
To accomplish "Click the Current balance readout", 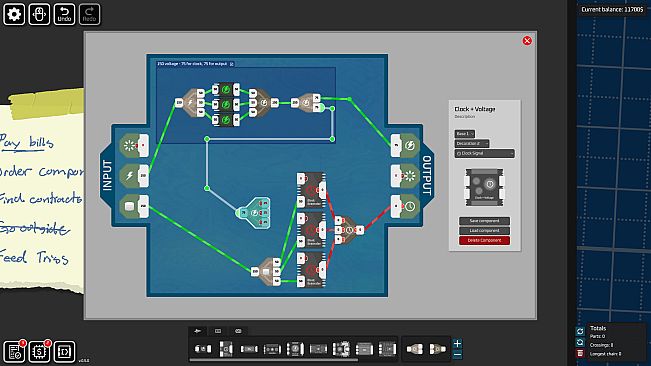I will pyautogui.click(x=612, y=9).
